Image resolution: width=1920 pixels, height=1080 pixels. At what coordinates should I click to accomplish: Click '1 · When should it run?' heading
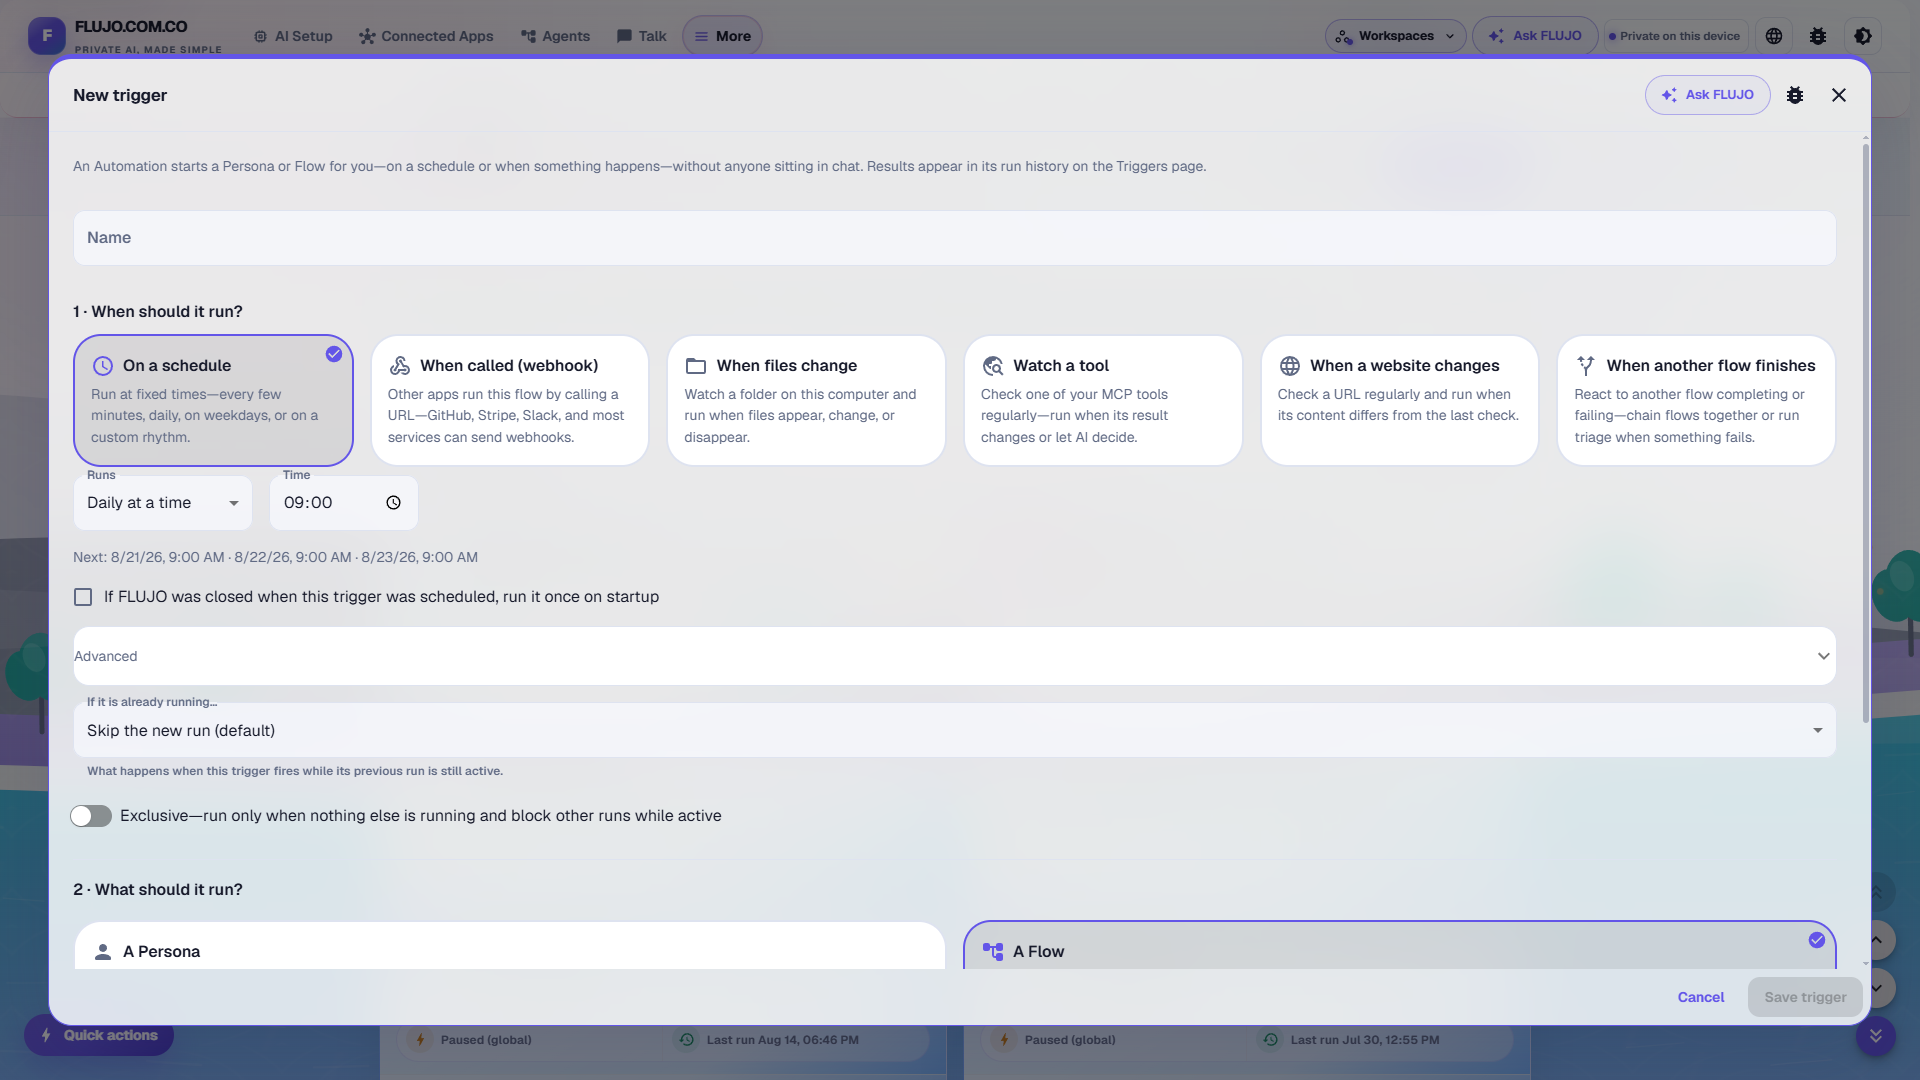(x=158, y=312)
